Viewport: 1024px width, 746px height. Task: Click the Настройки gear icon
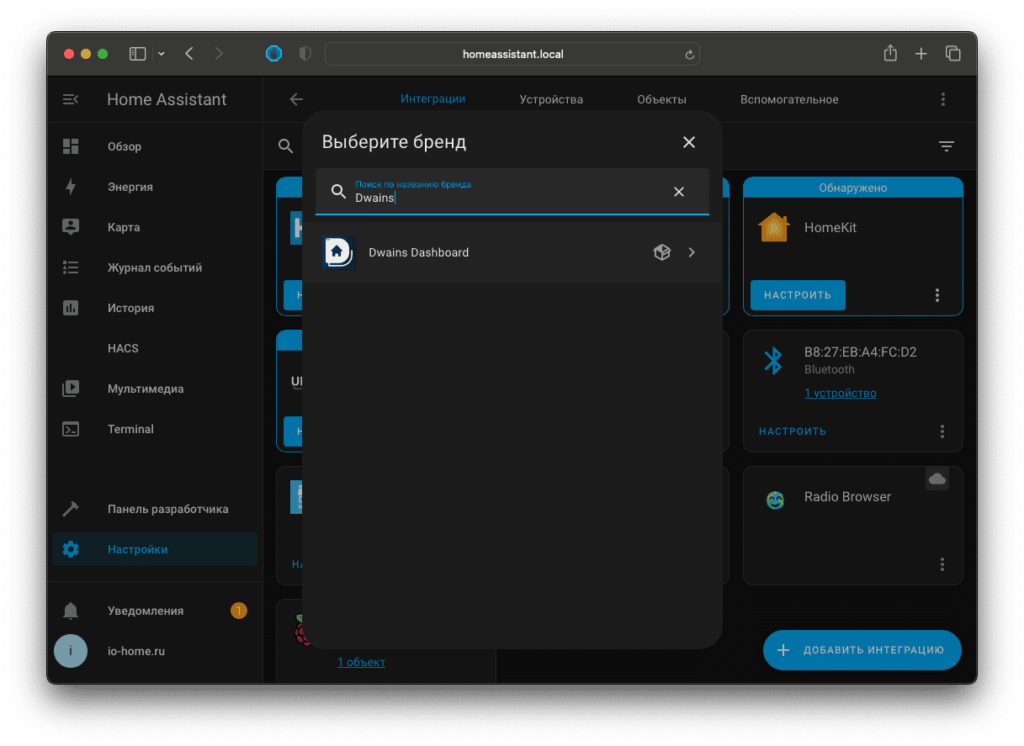point(71,549)
